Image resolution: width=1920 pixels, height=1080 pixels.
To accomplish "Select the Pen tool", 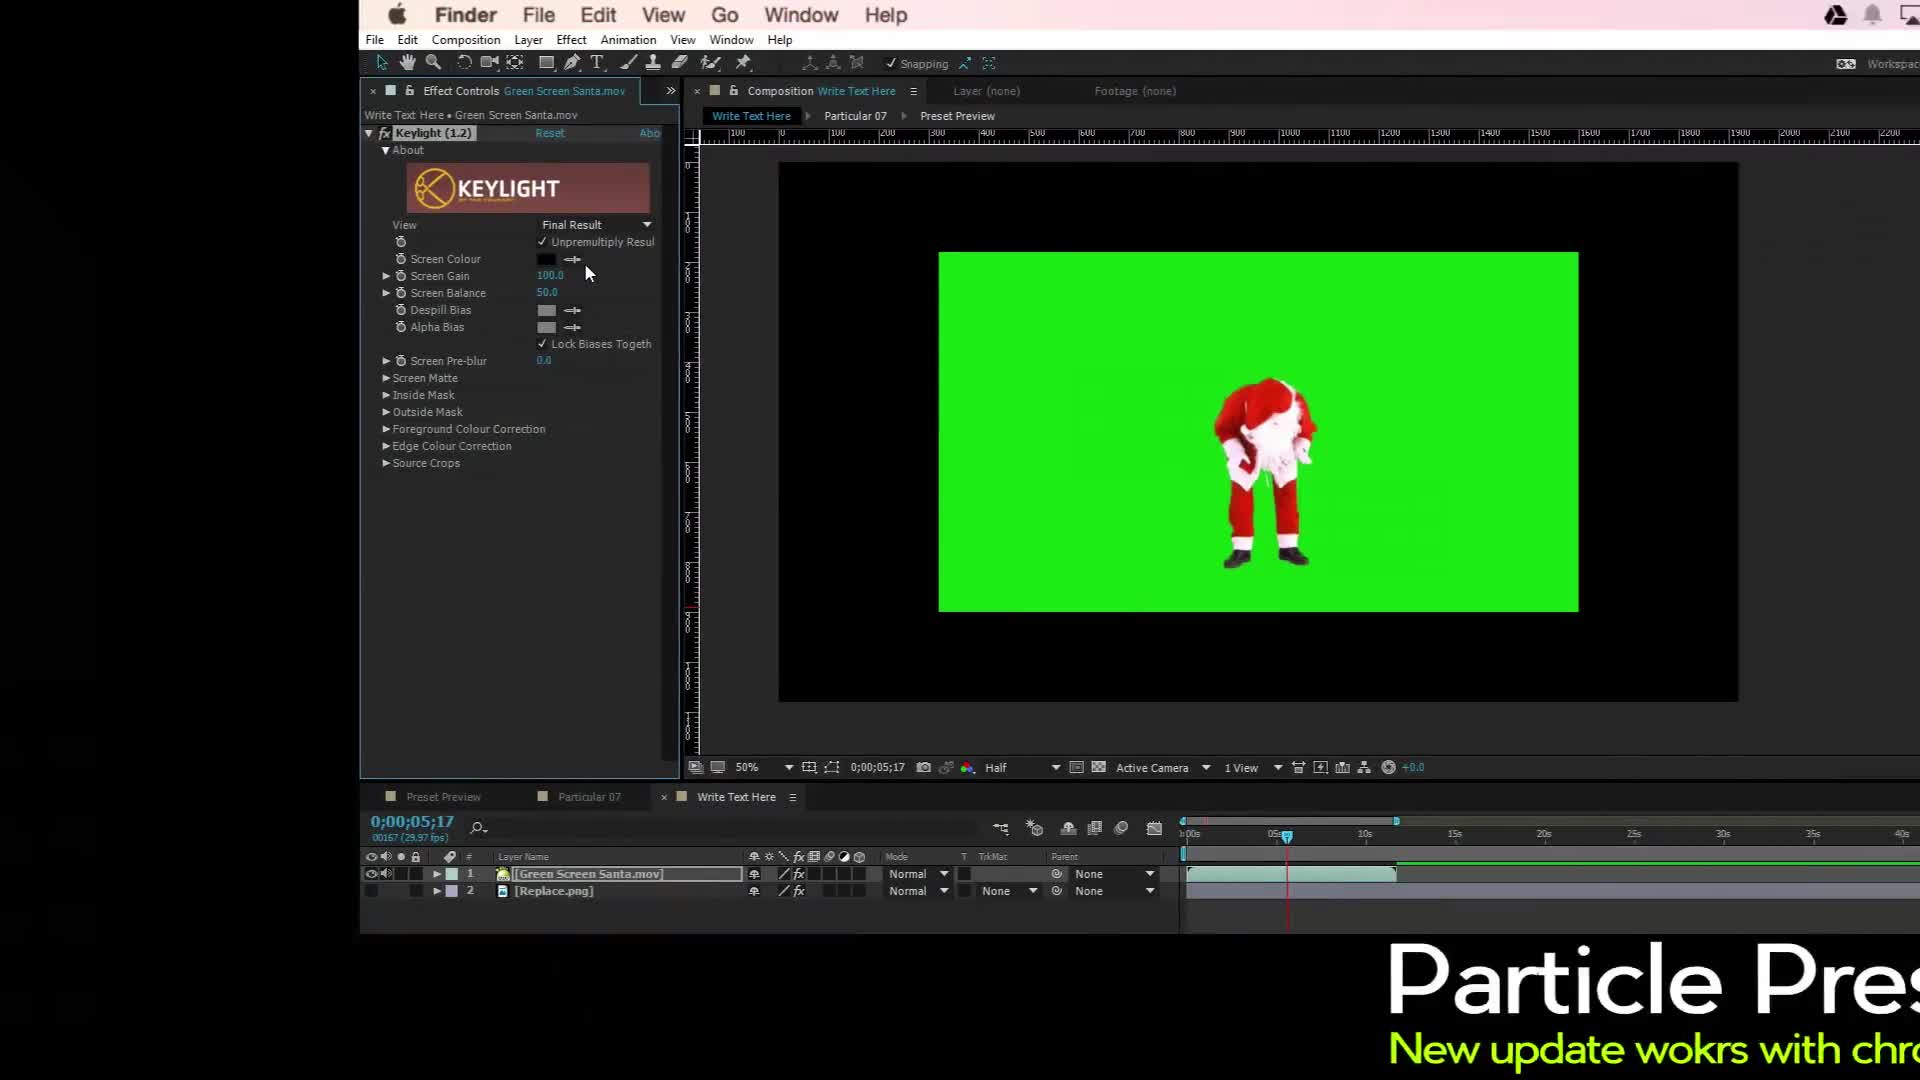I will (572, 63).
